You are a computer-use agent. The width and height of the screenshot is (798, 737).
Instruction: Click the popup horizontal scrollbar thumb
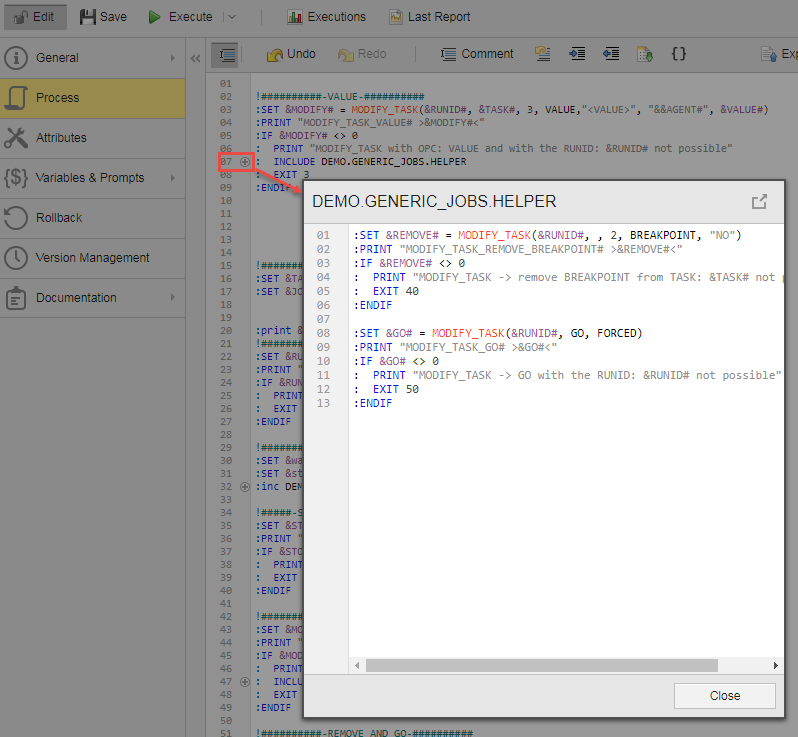[x=540, y=665]
